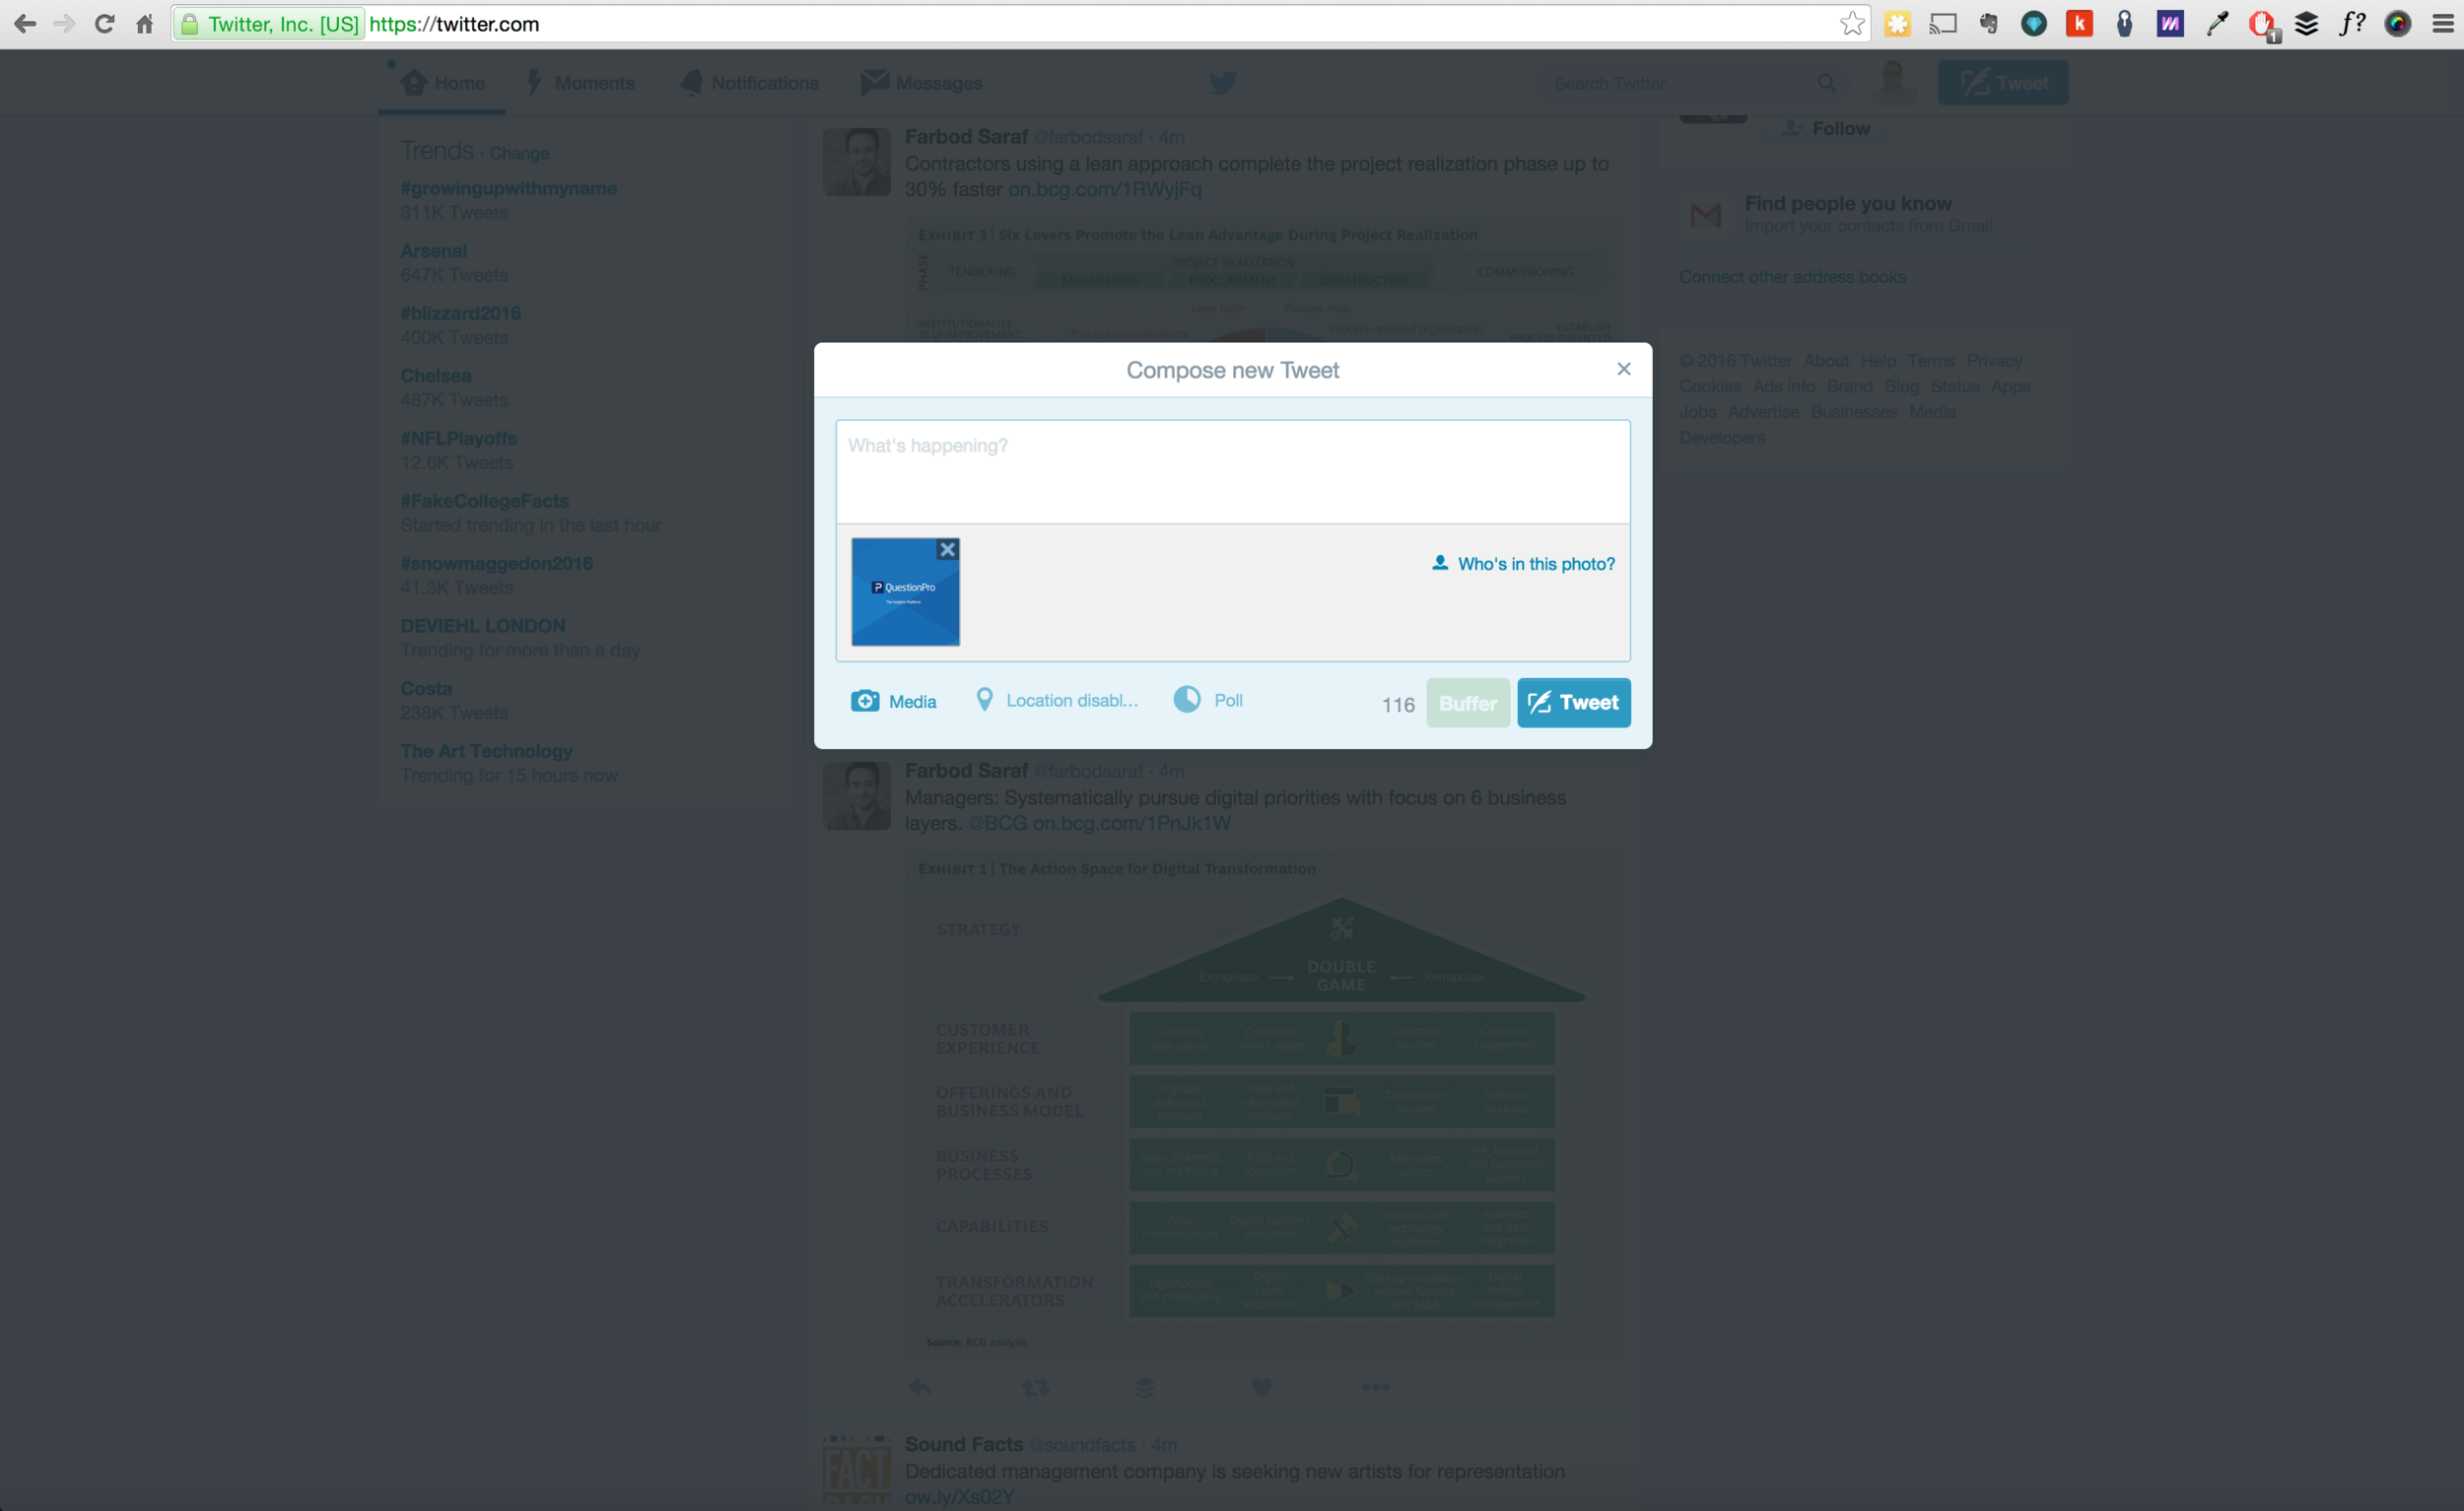This screenshot has height=1511, width=2464.
Task: Click the browser forward arrow
Action: [x=64, y=23]
